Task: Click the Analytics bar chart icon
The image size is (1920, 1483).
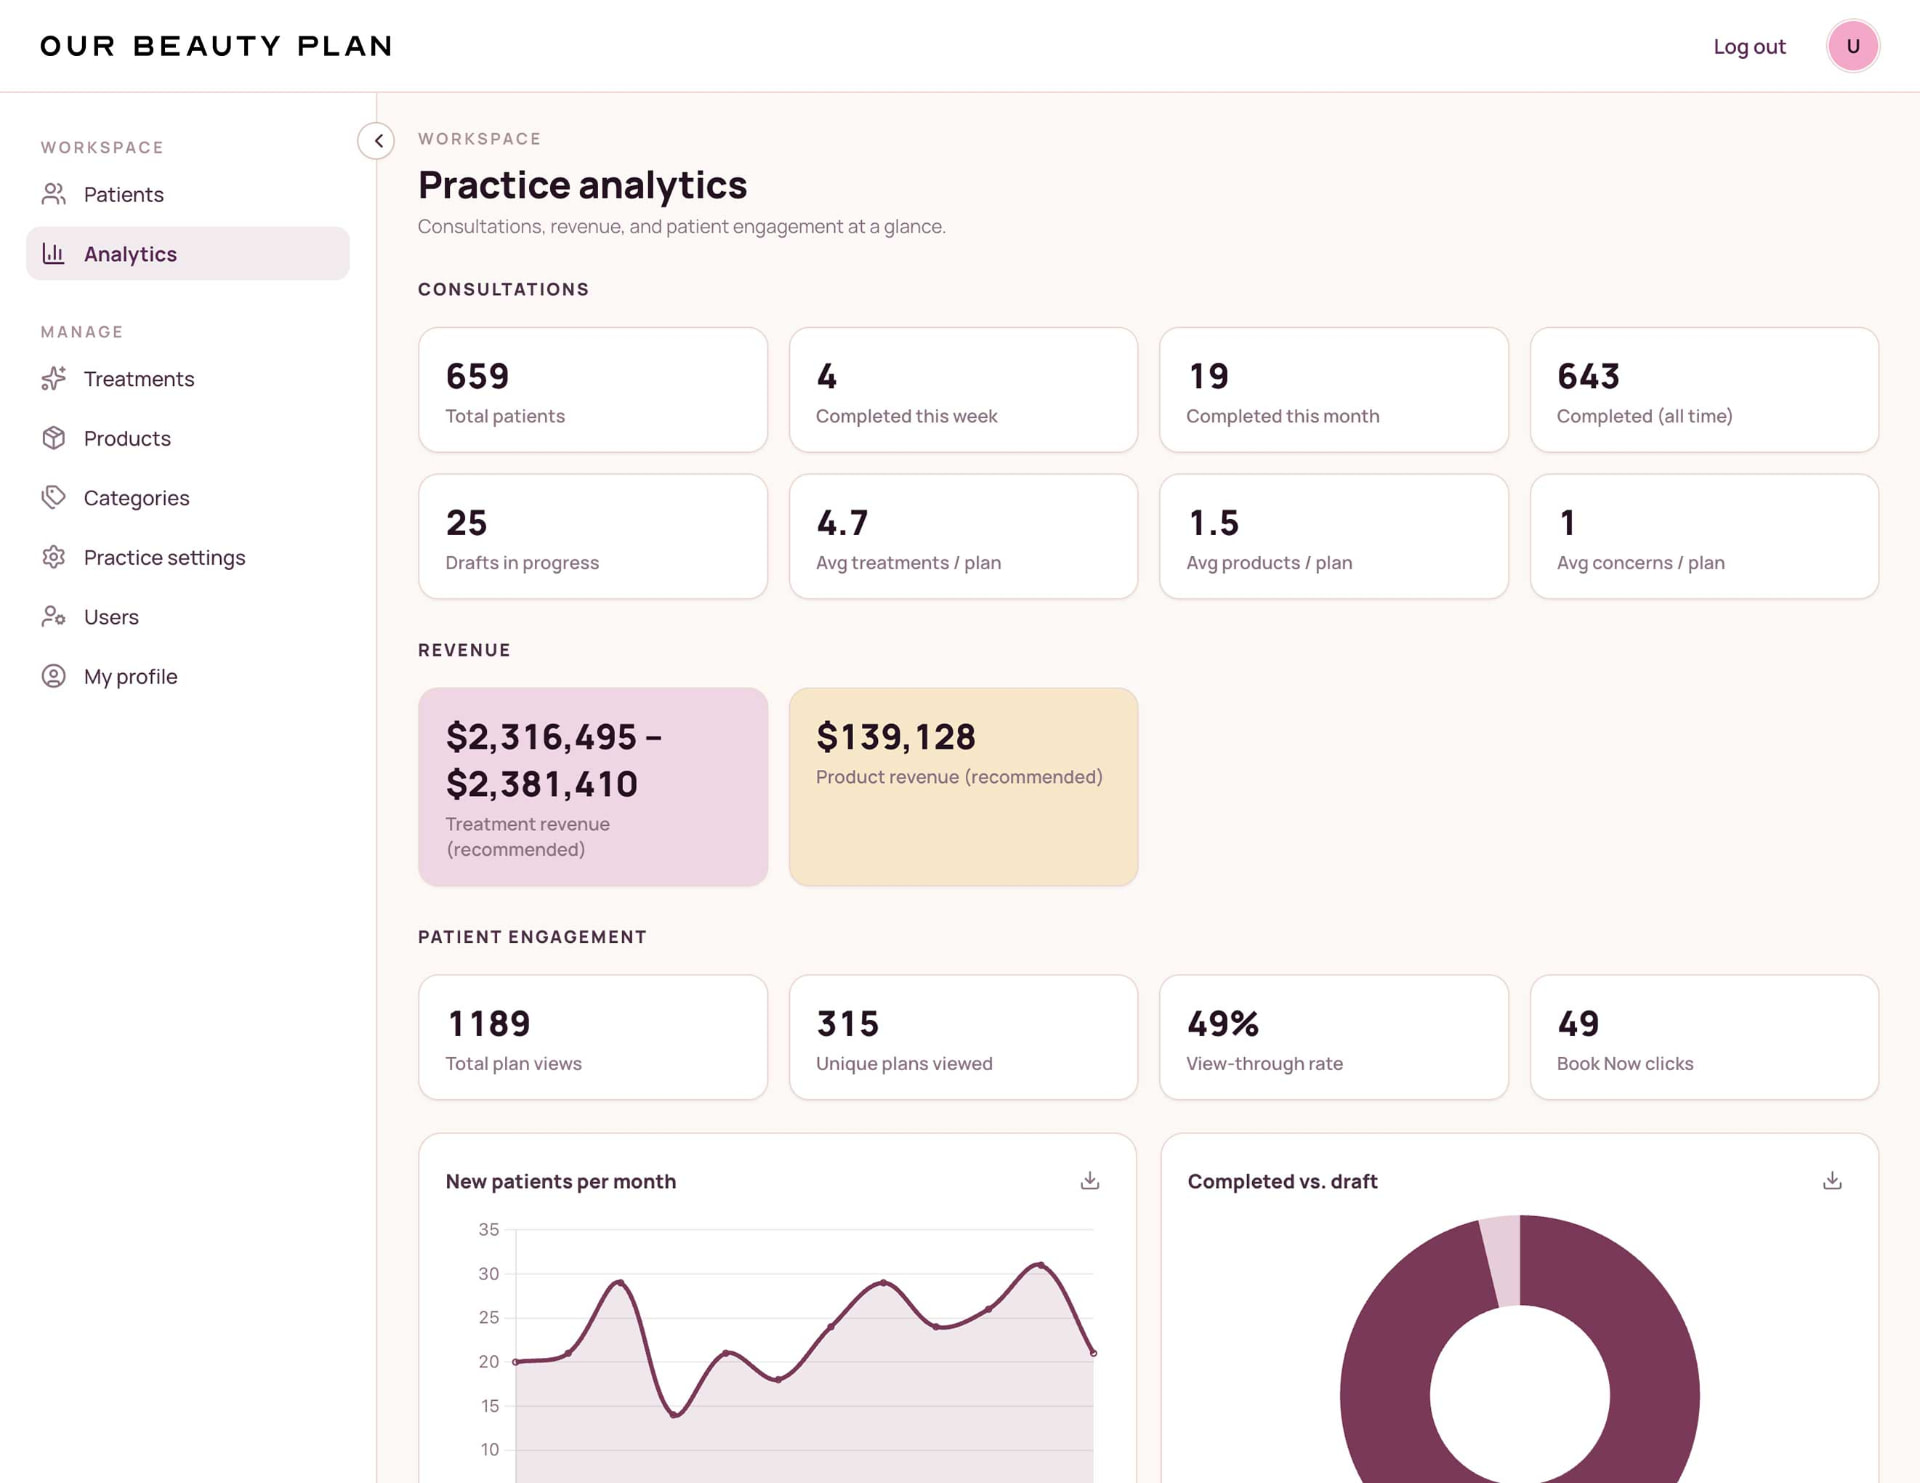Action: (54, 254)
